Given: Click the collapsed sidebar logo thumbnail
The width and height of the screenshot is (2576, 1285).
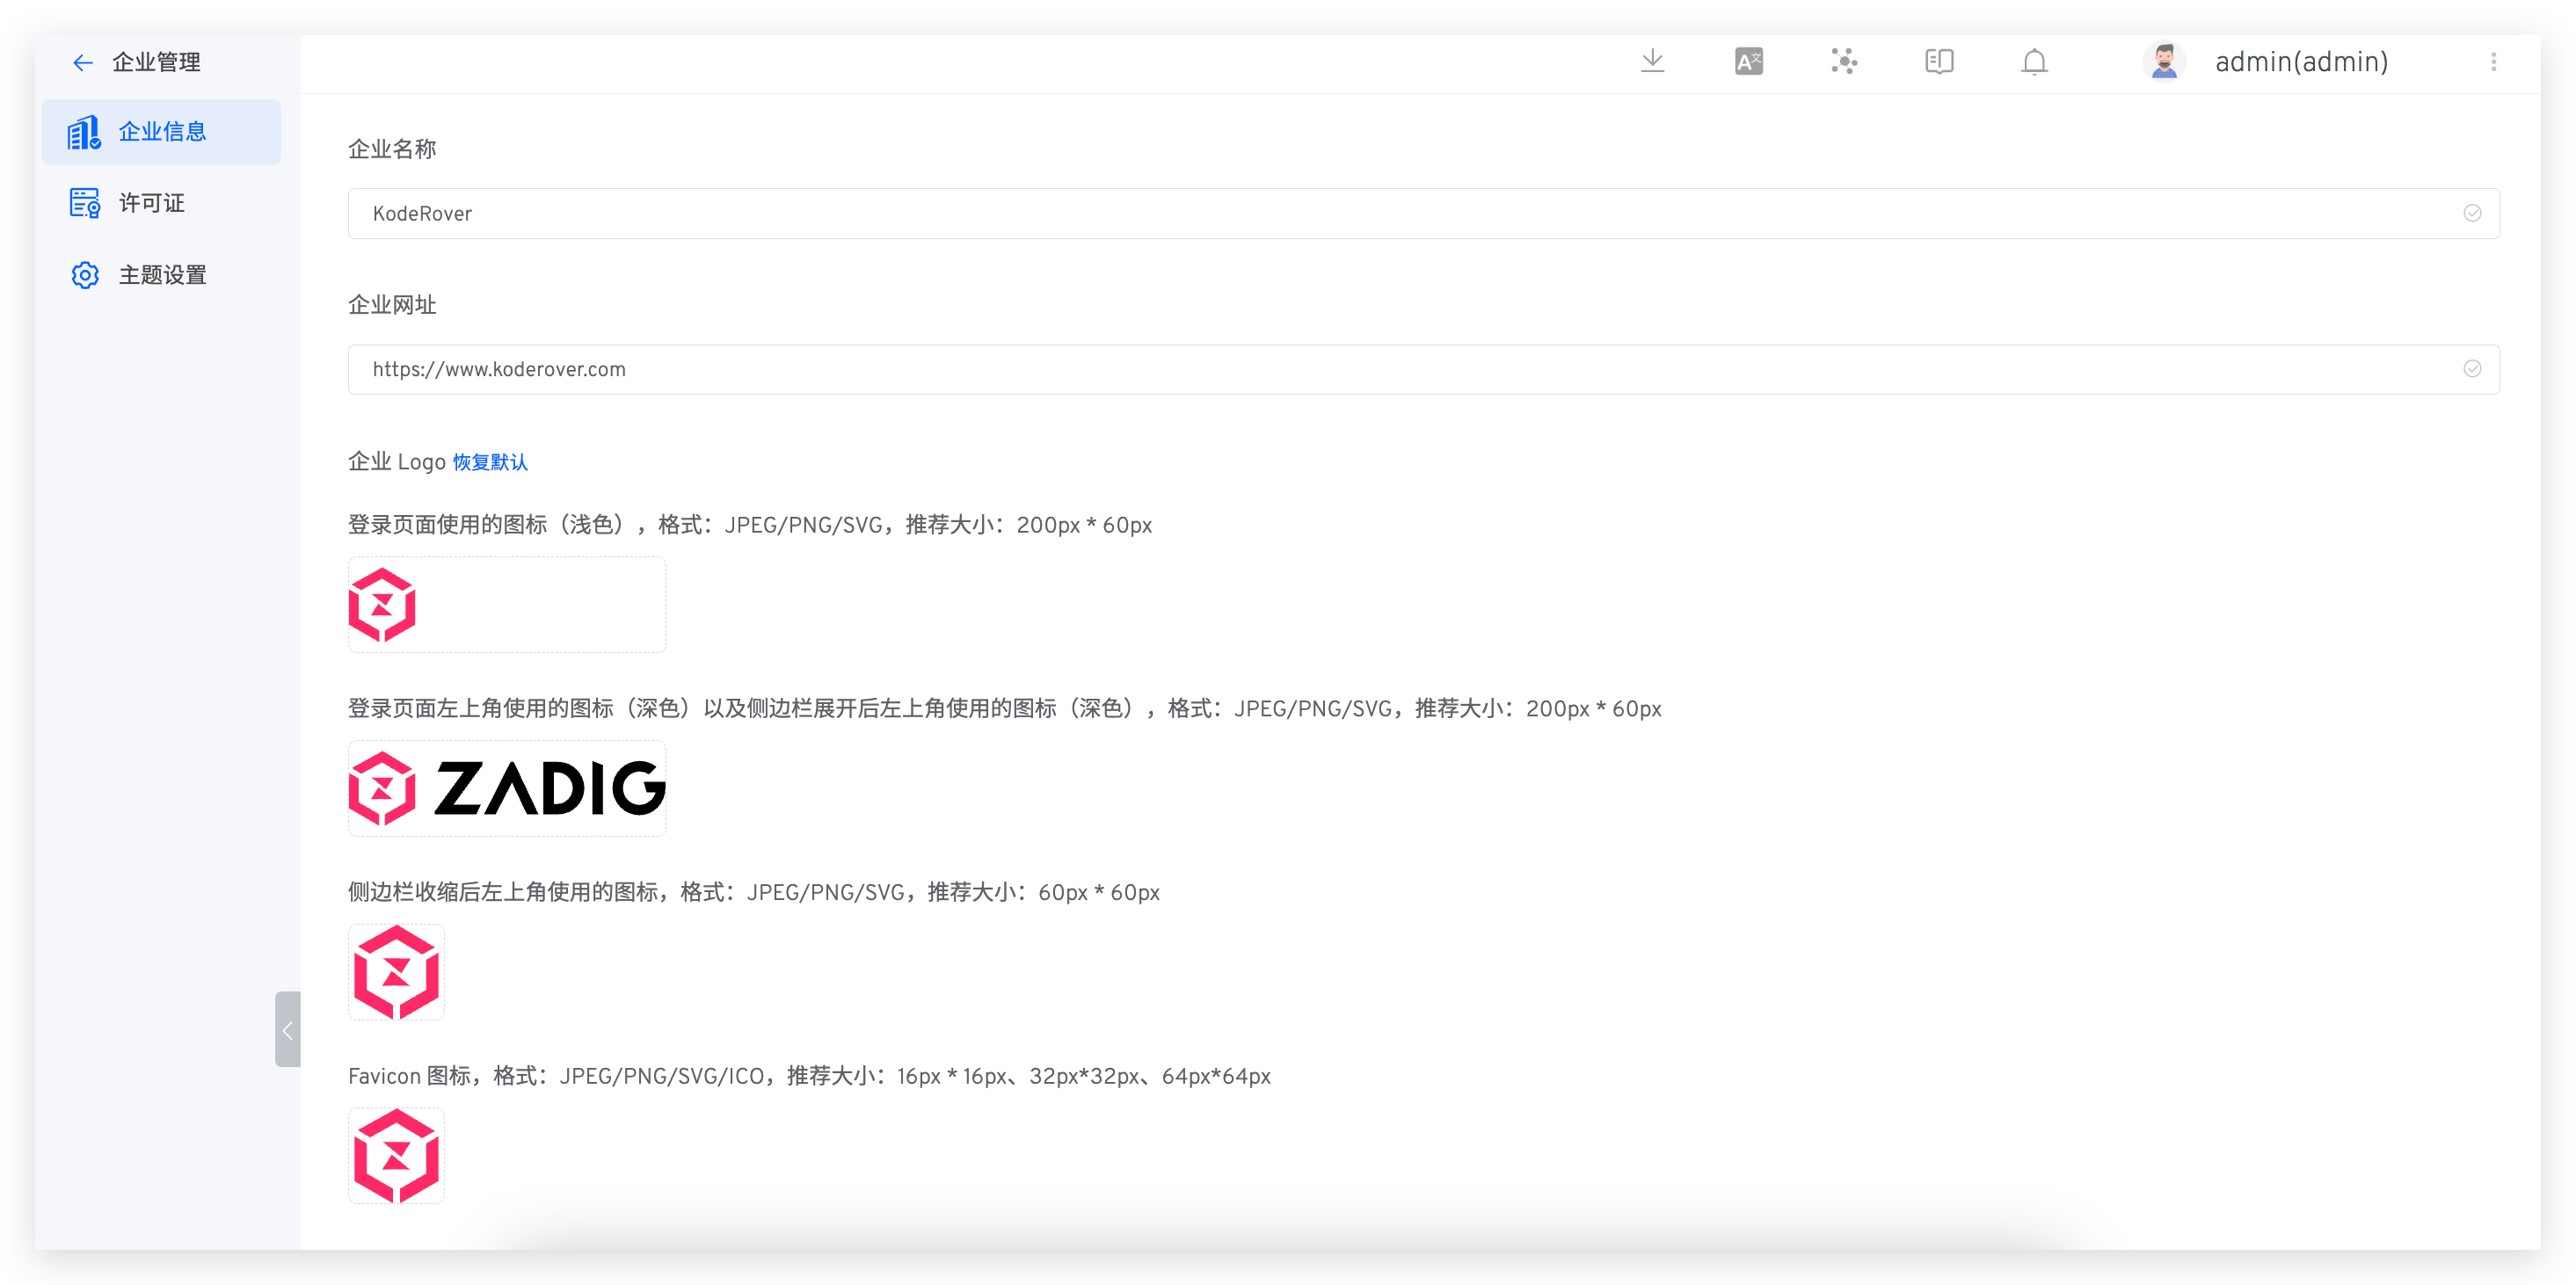Looking at the screenshot, I should pos(396,972).
